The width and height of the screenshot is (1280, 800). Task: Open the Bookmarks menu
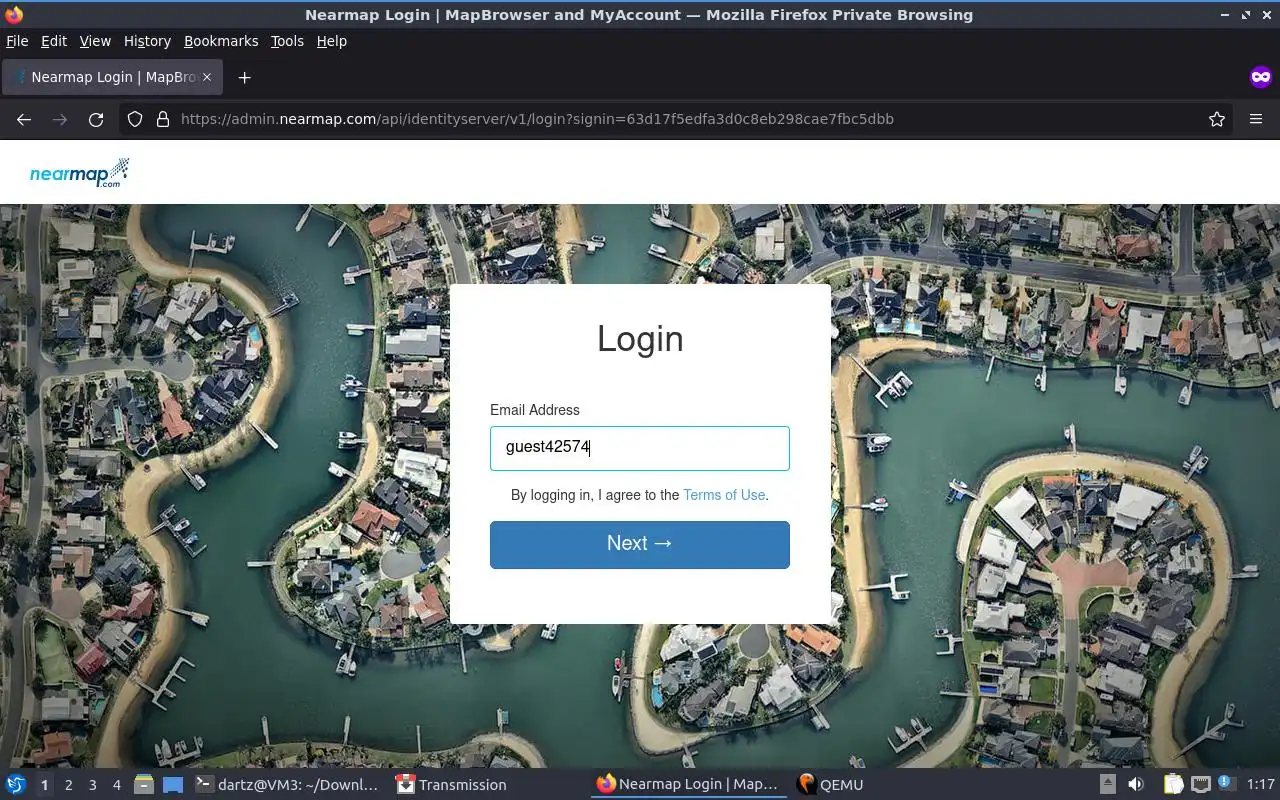tap(221, 41)
